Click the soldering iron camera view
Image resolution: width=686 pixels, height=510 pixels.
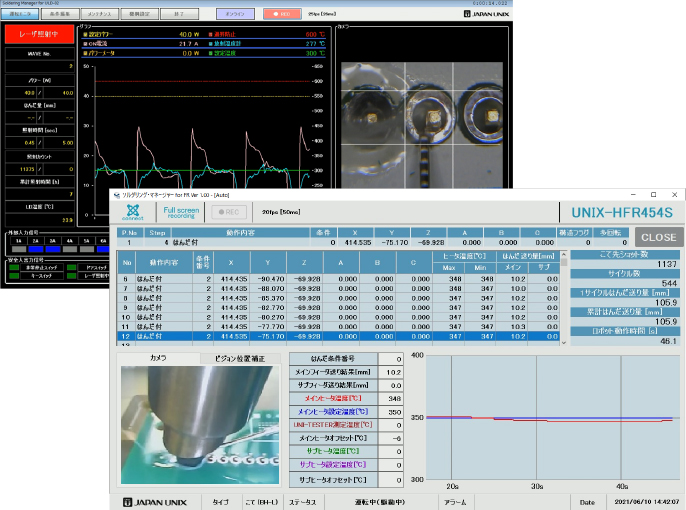pyautogui.click(x=200, y=425)
